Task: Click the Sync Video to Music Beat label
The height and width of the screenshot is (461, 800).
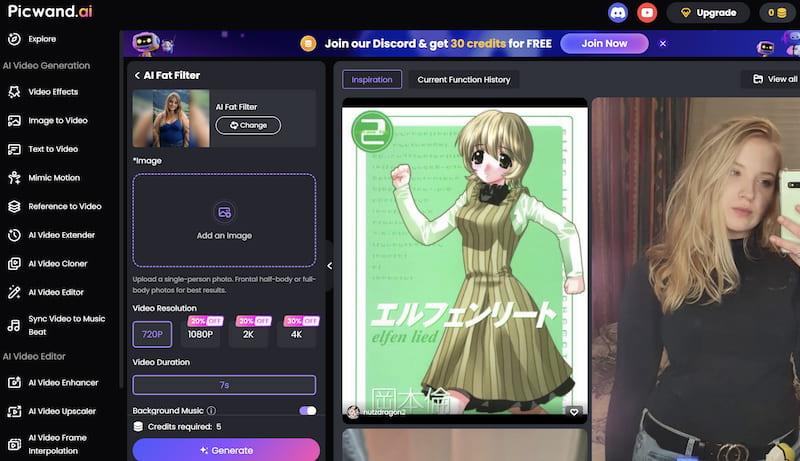Action: point(67,325)
